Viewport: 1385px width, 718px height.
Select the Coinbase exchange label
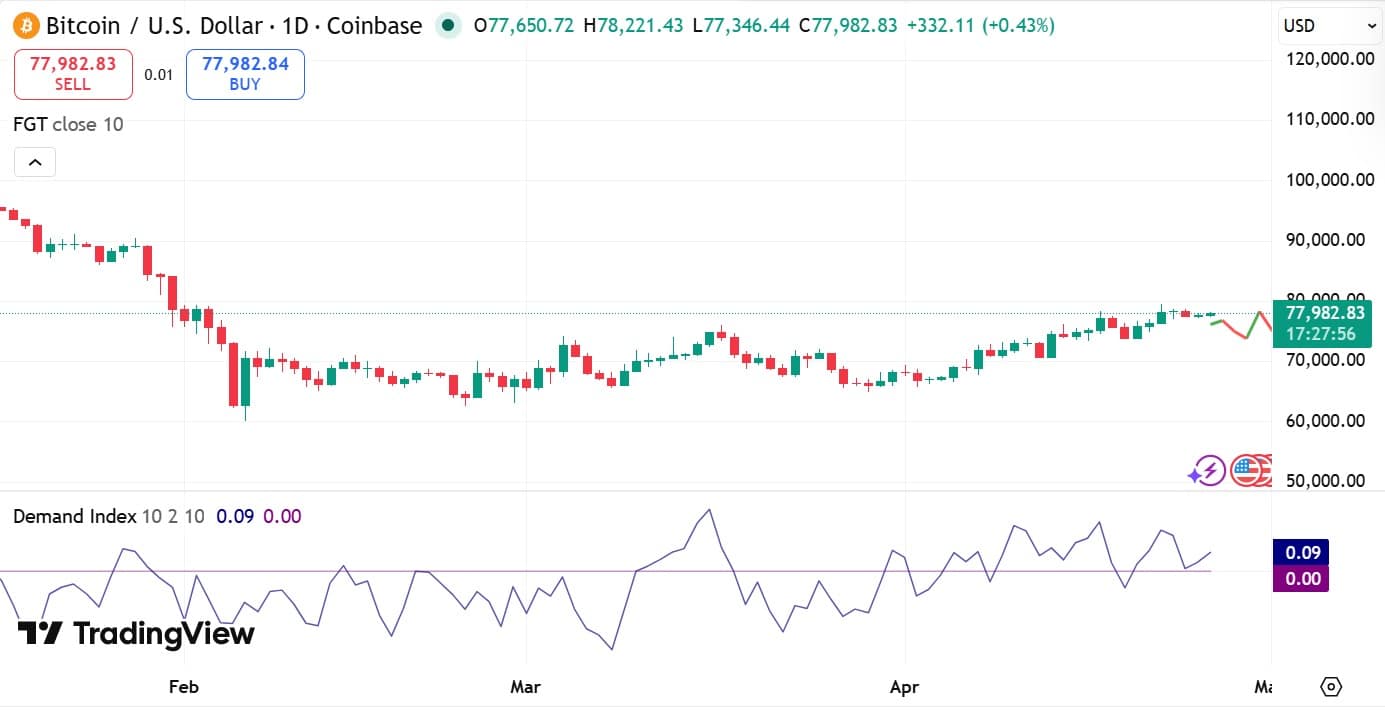373,26
